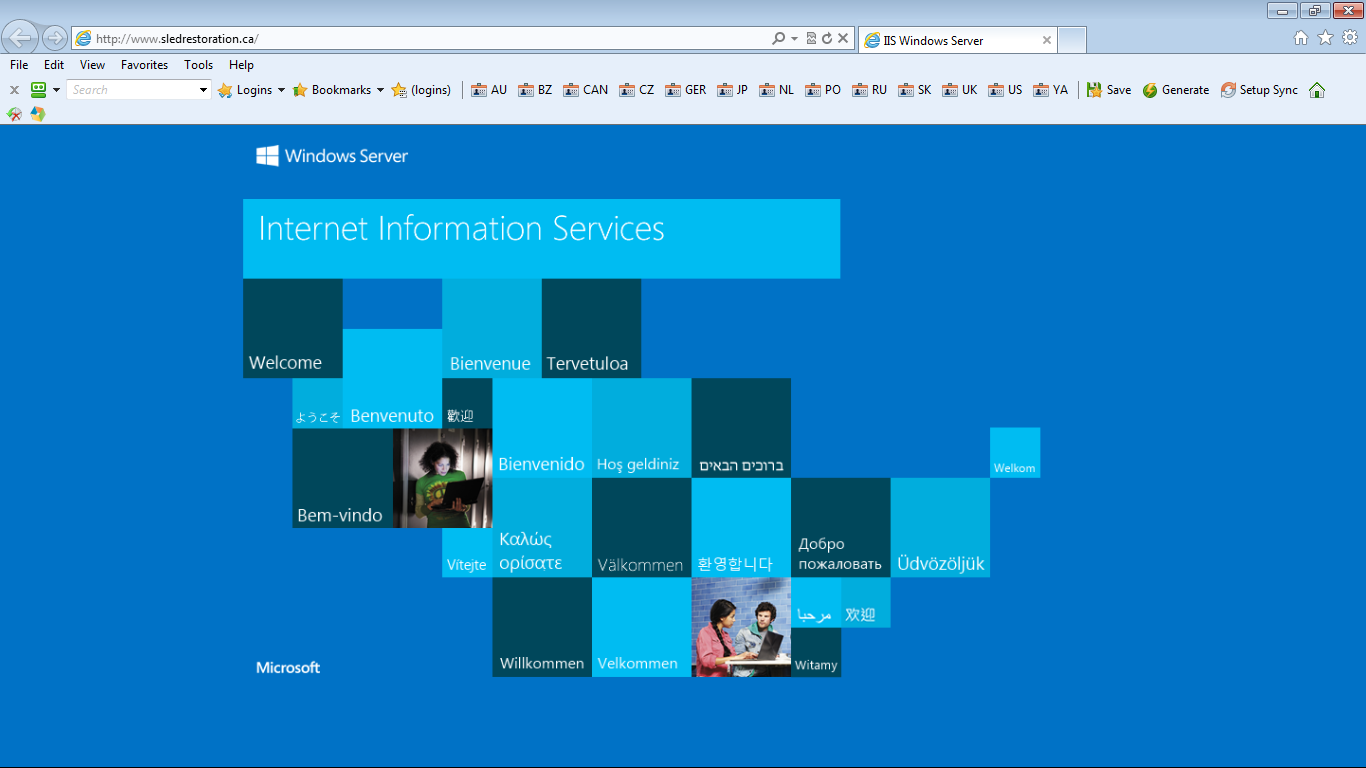Click the Generate password toolbar button
Image resolution: width=1366 pixels, height=768 pixels.
tap(1176, 90)
